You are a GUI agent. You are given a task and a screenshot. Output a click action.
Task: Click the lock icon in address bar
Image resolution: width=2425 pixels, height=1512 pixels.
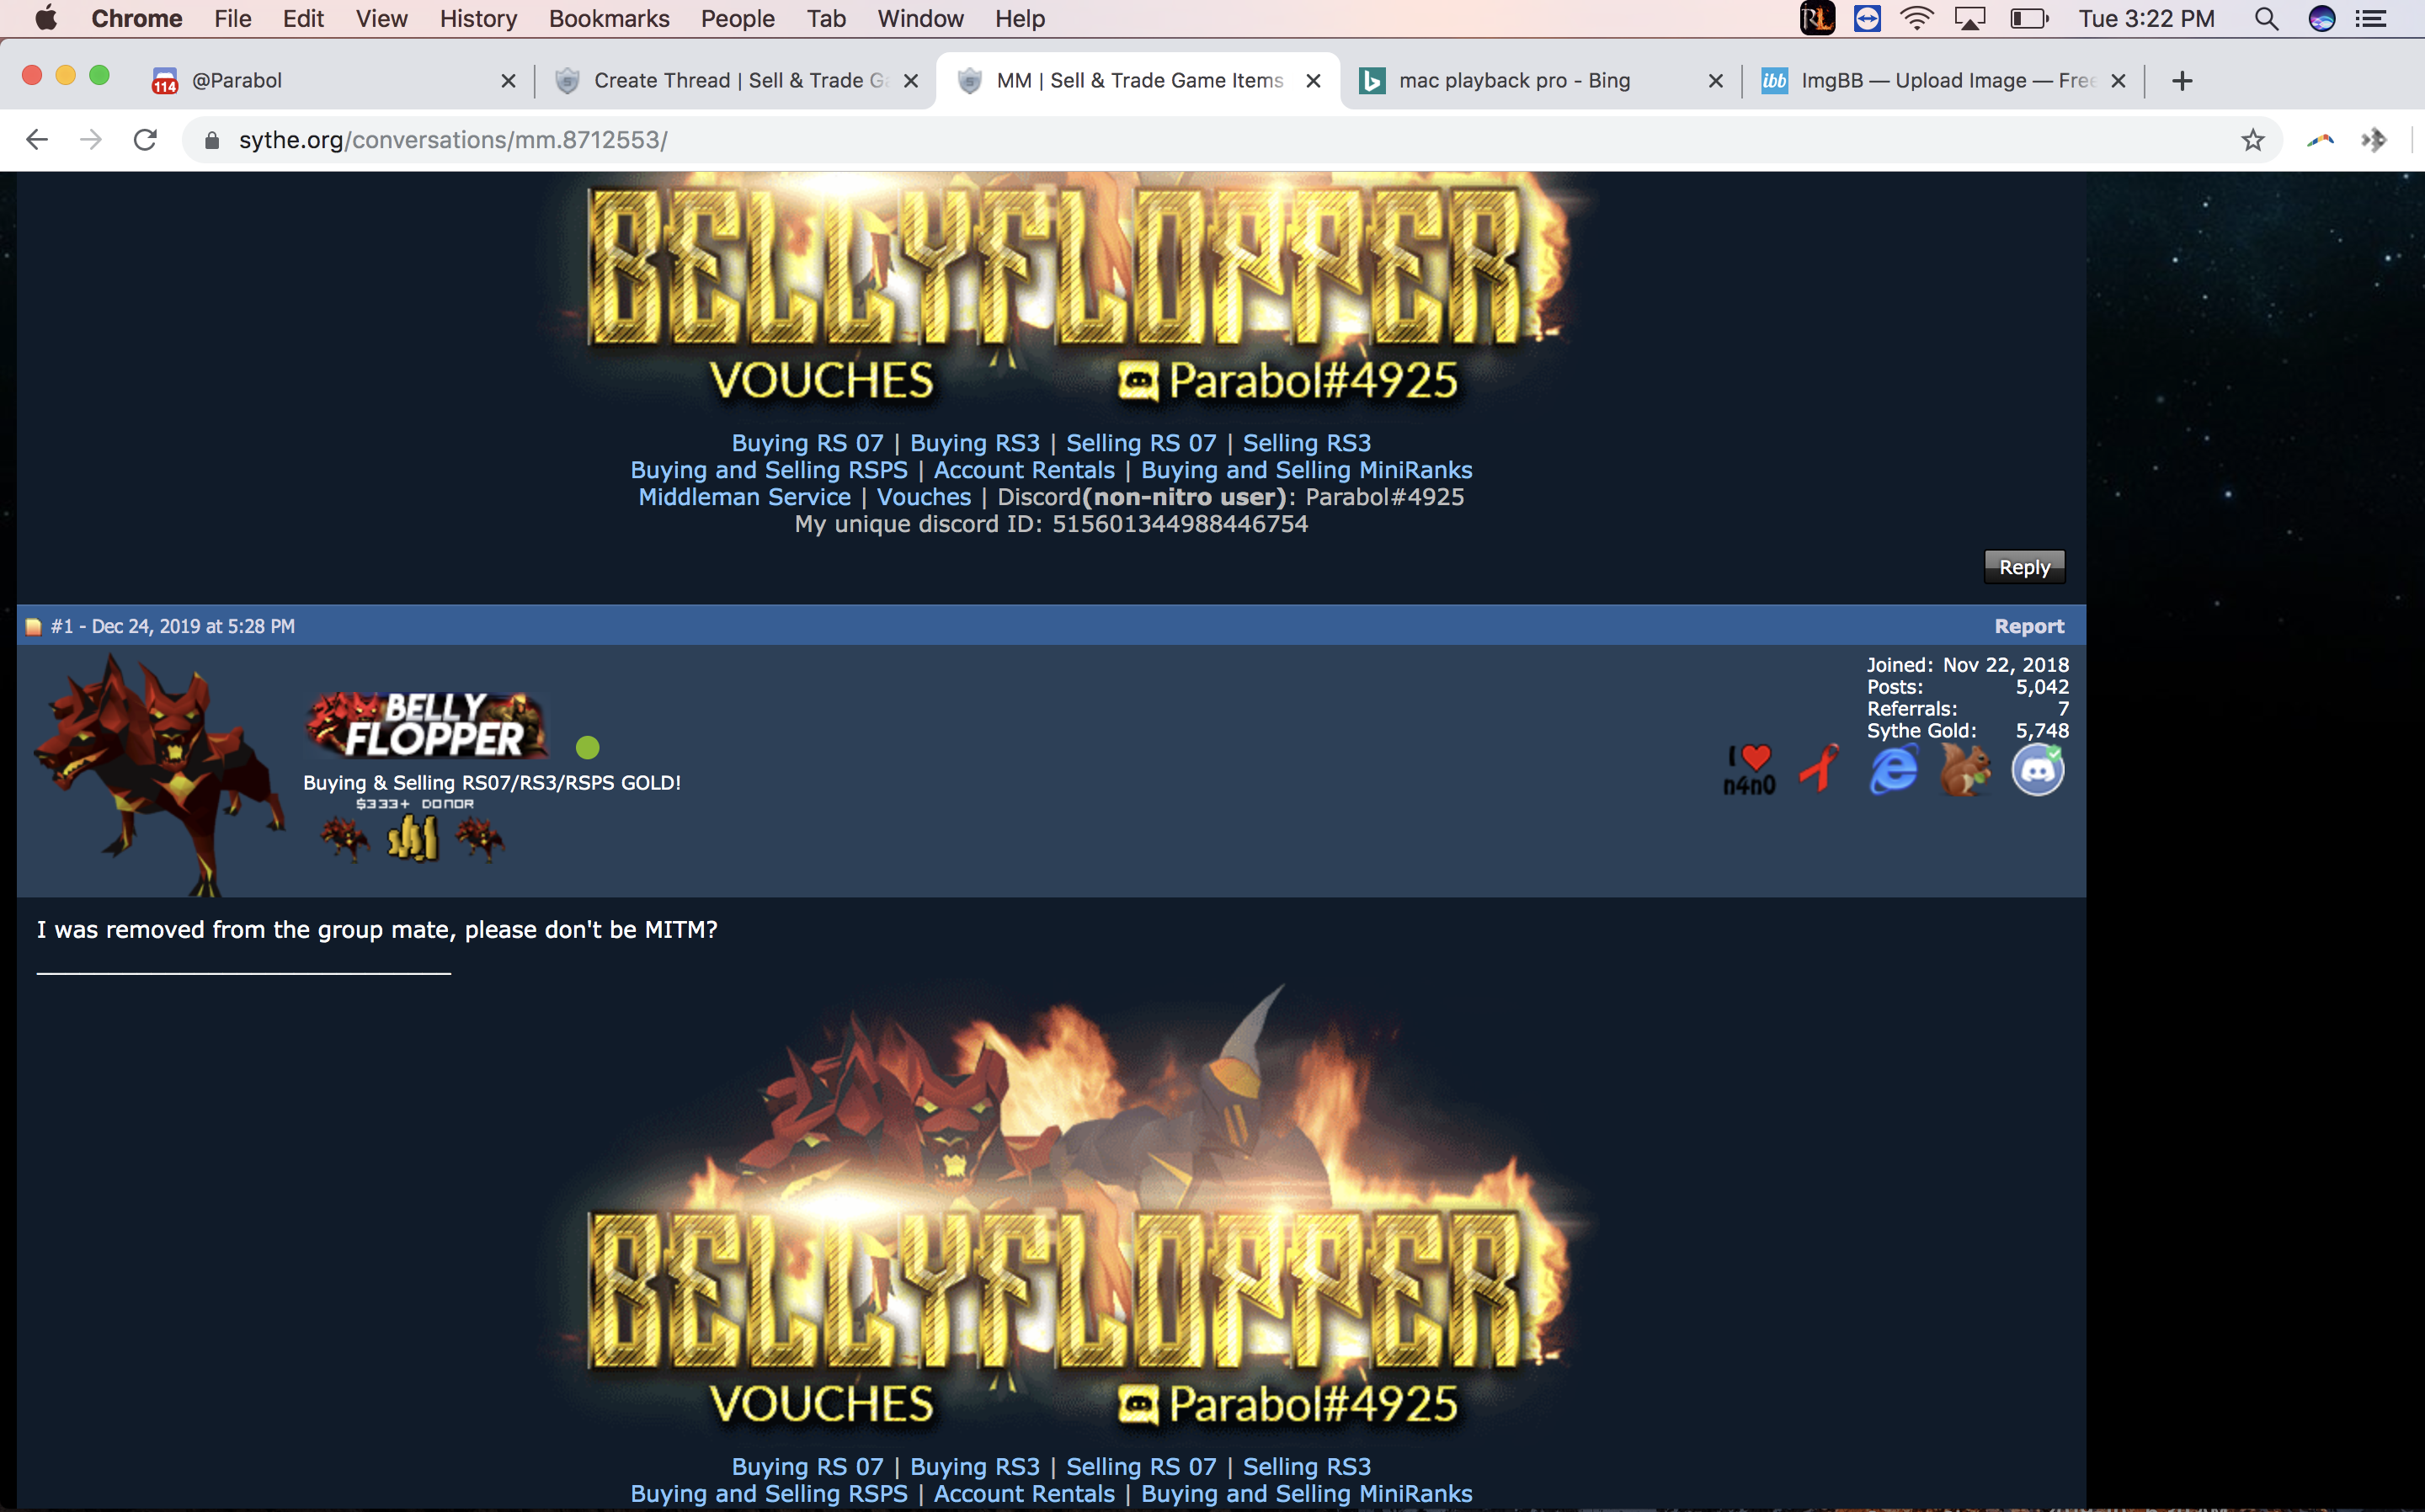[x=211, y=140]
